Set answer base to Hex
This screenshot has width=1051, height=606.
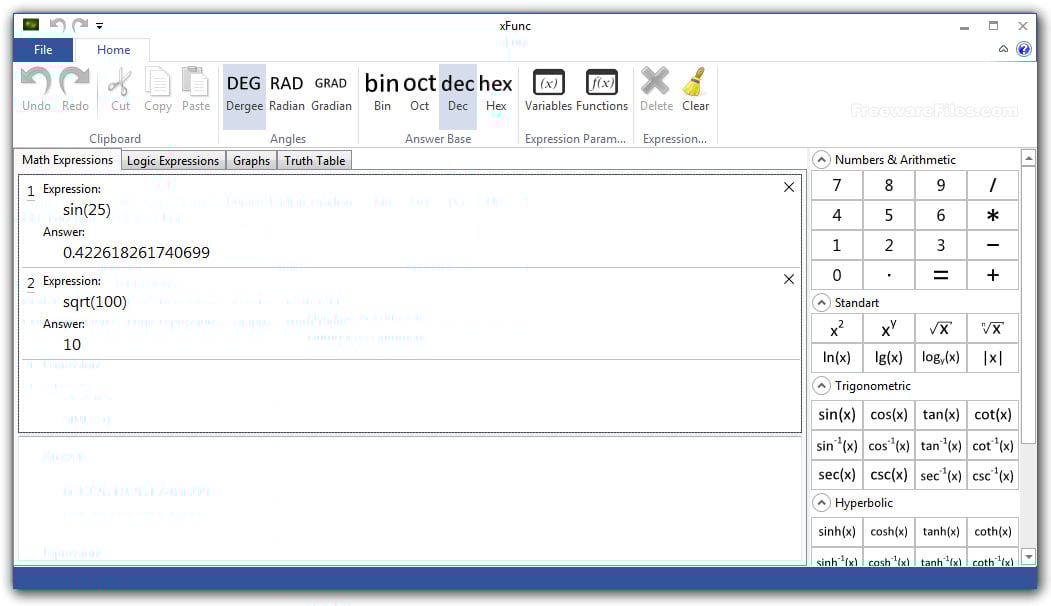pyautogui.click(x=496, y=90)
